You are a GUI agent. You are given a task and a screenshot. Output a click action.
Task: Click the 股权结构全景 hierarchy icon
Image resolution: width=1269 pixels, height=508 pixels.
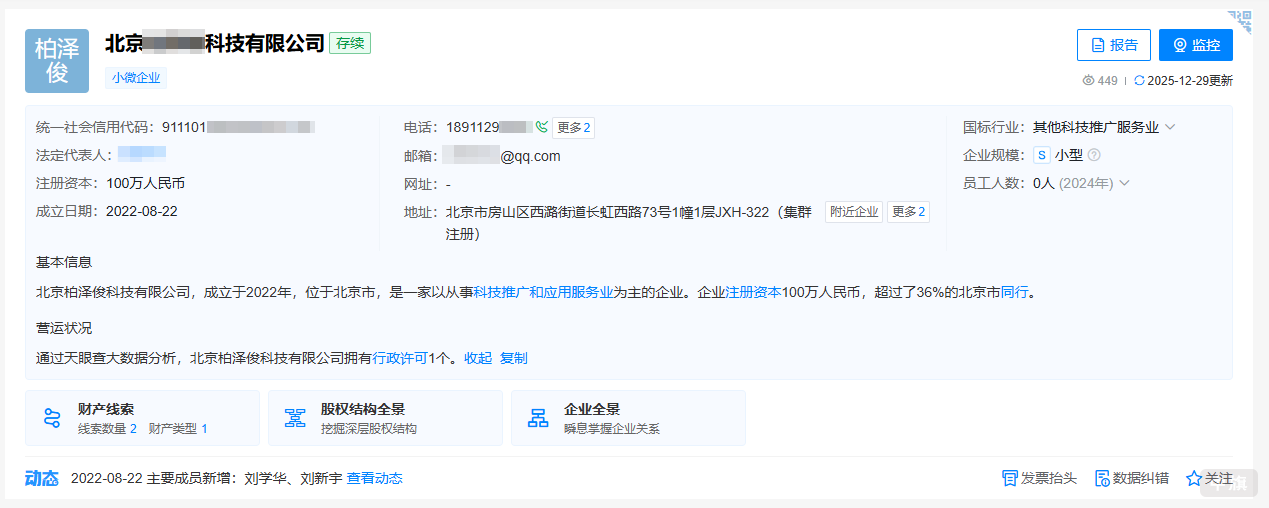[x=295, y=418]
